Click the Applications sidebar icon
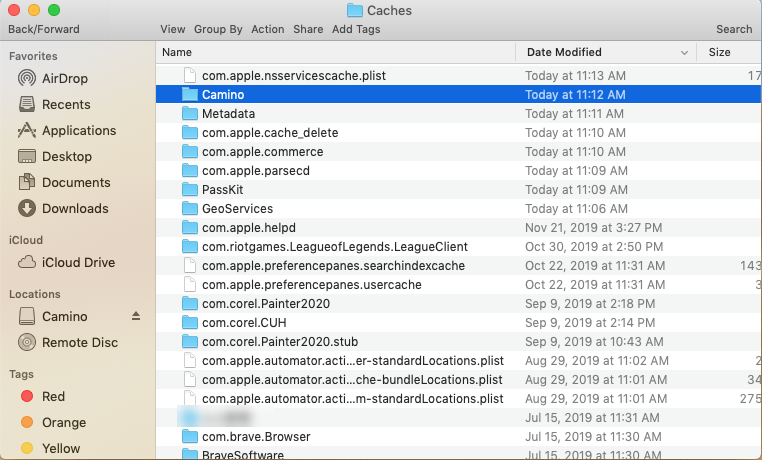The height and width of the screenshot is (460, 762). click(27, 130)
